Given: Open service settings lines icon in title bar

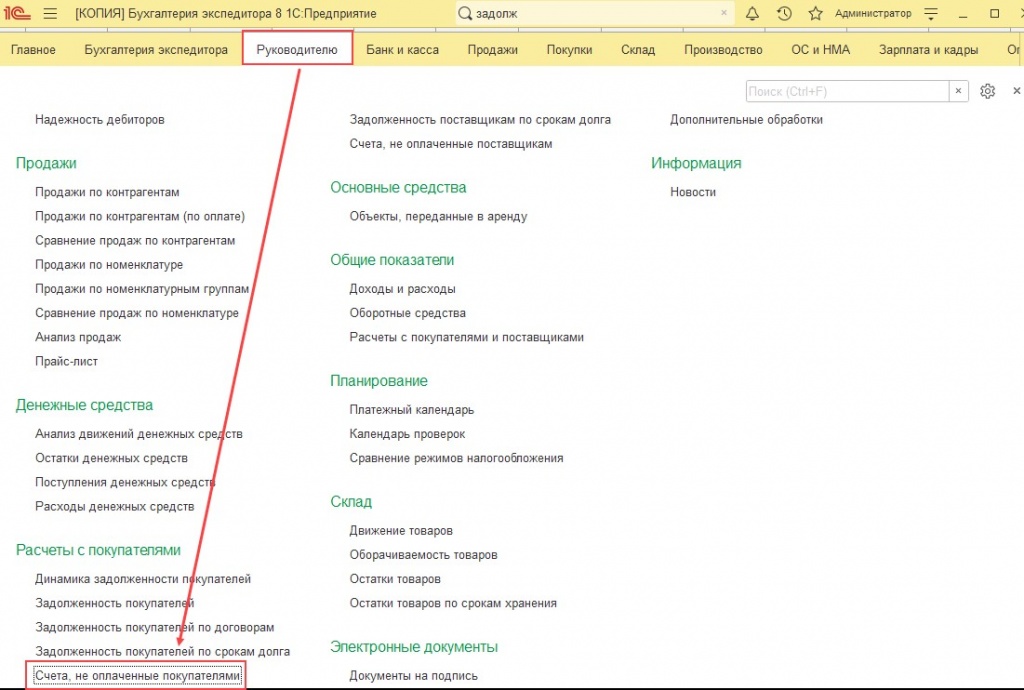Looking at the screenshot, I should (x=931, y=14).
